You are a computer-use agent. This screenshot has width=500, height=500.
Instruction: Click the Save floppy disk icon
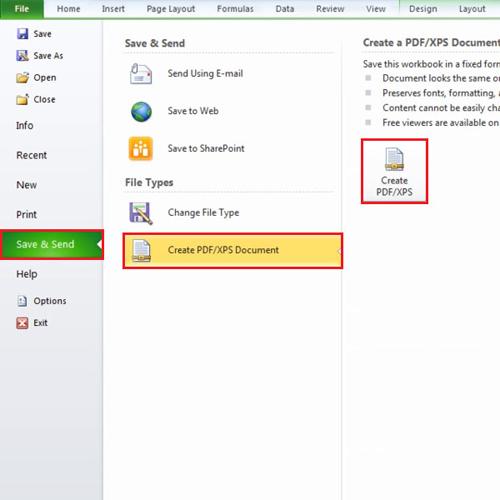coord(22,34)
